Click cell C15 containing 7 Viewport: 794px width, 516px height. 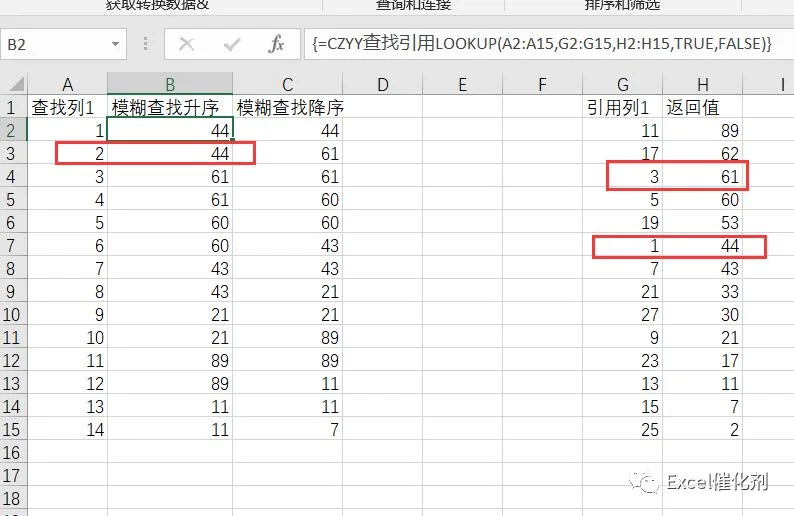288,429
